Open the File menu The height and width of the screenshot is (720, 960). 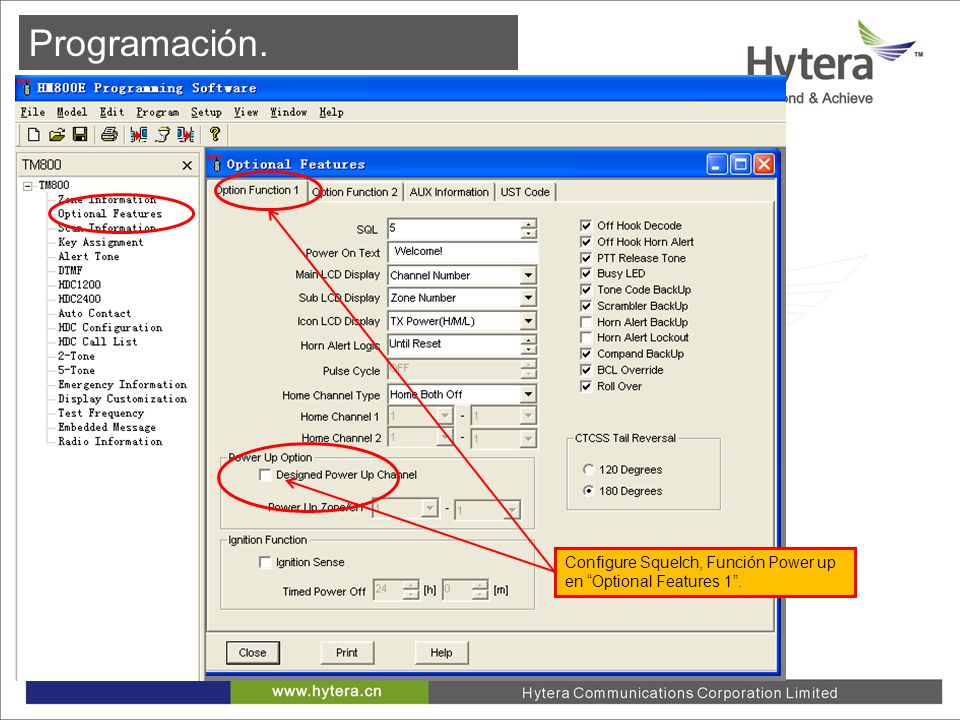click(x=32, y=112)
